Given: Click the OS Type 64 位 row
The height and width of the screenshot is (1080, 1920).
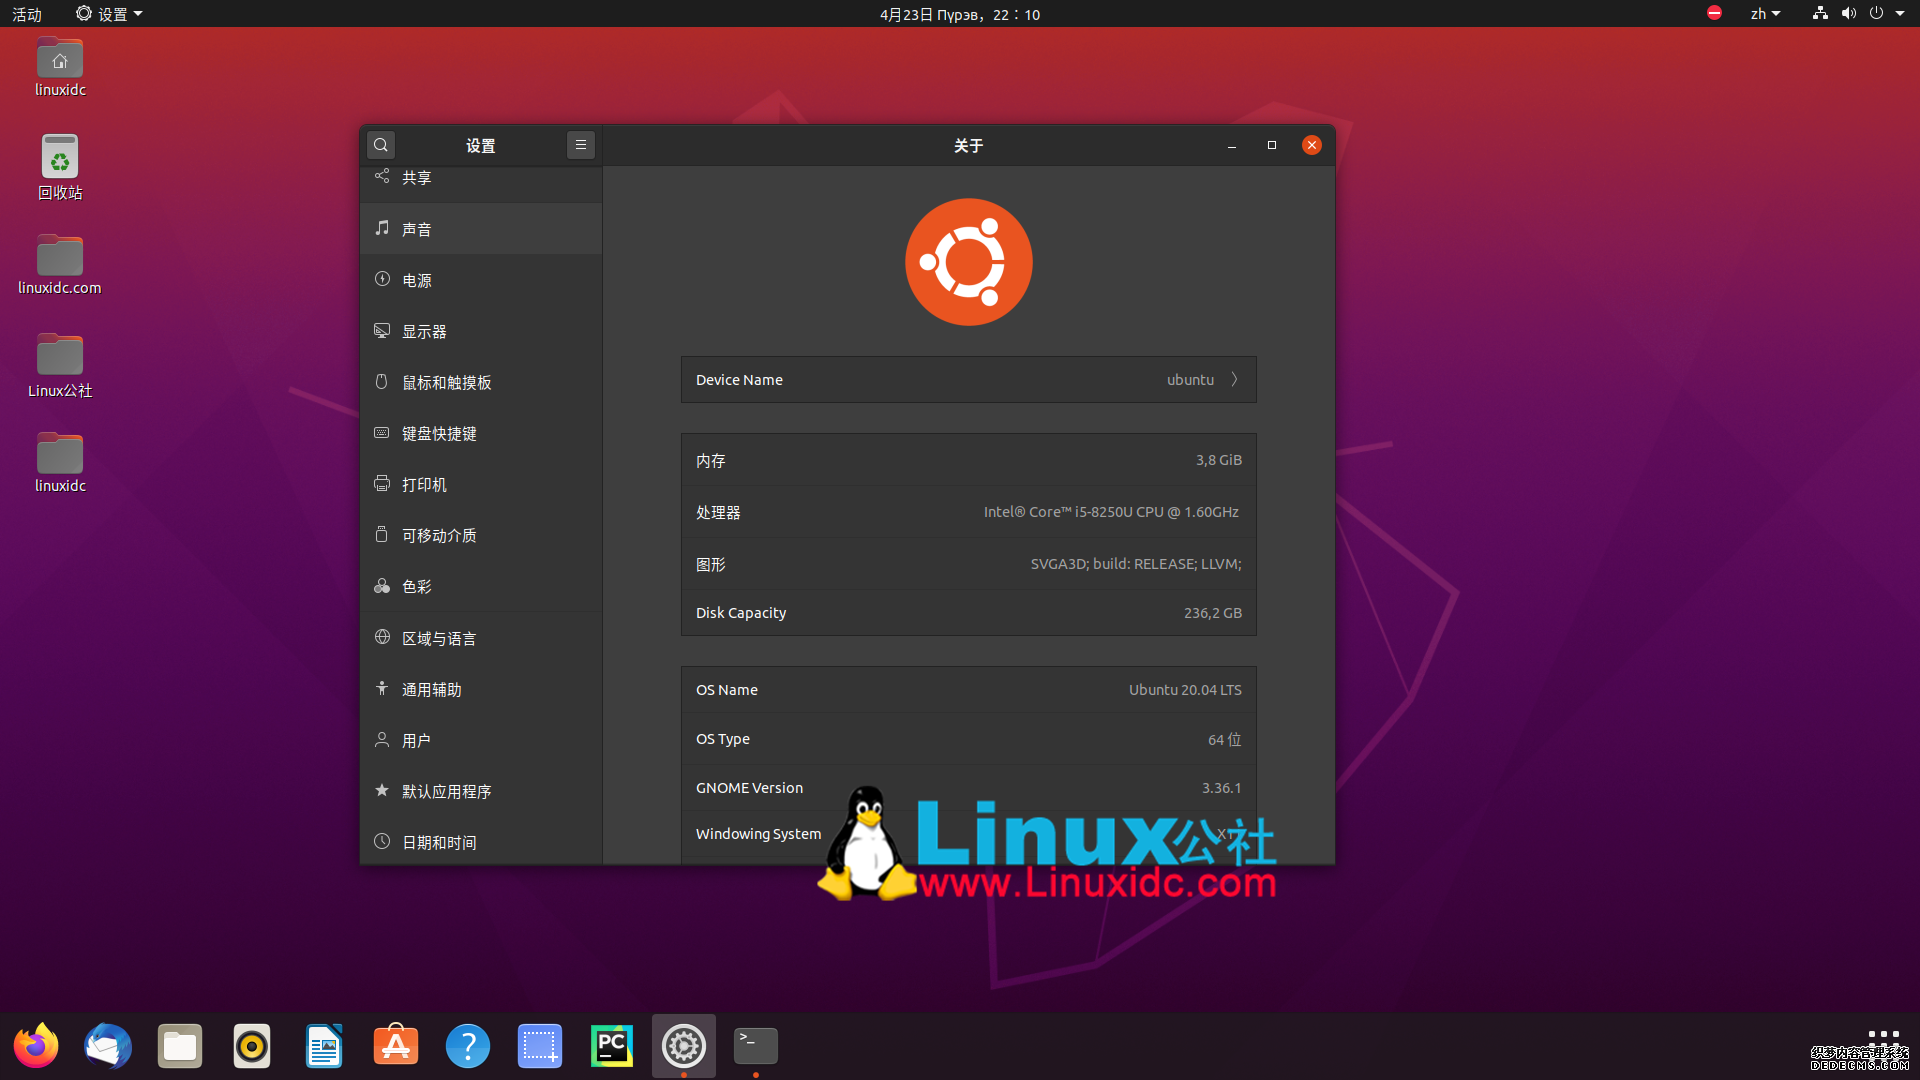Looking at the screenshot, I should click(968, 739).
